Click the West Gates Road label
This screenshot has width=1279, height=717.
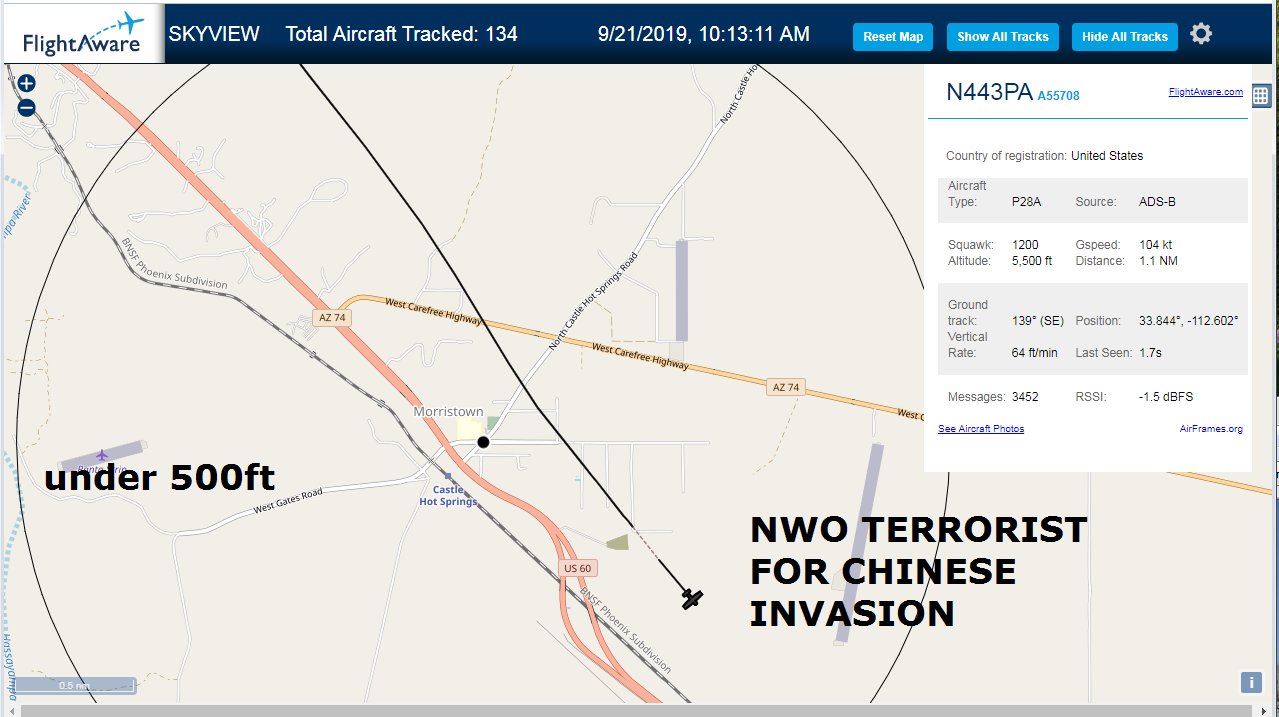coord(288,500)
